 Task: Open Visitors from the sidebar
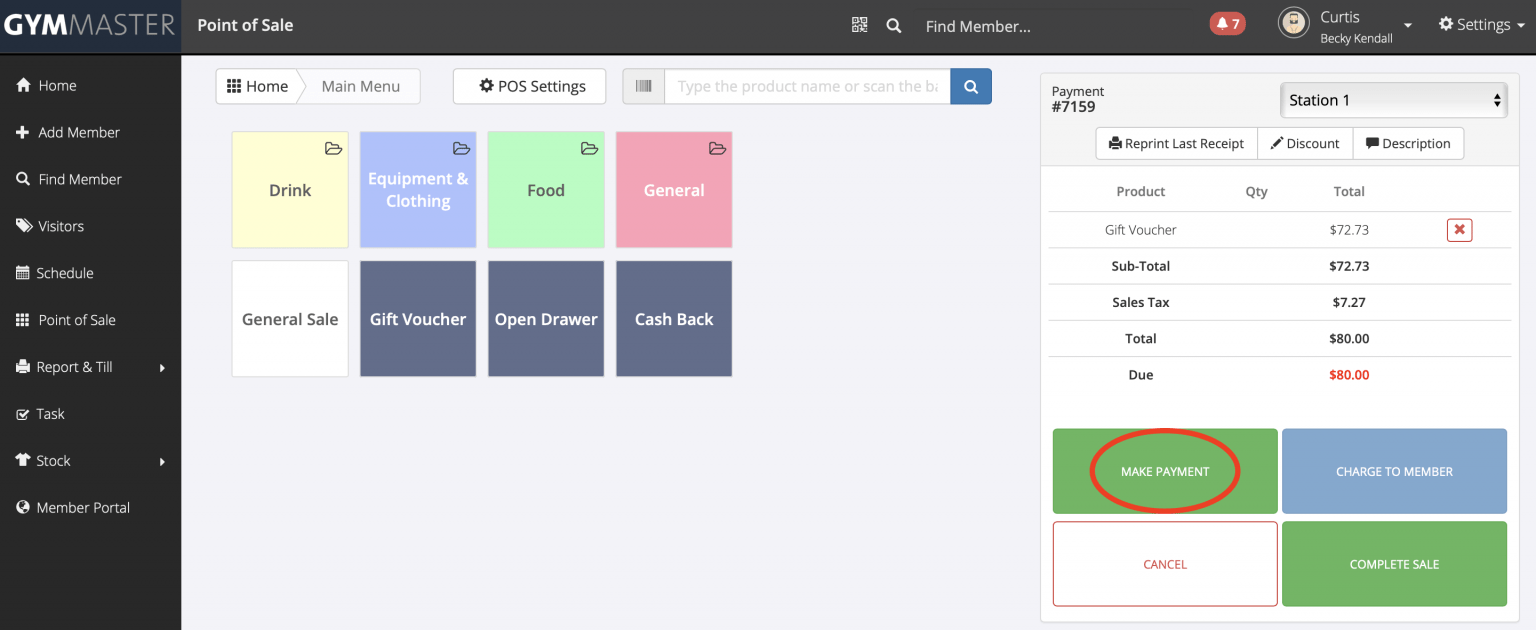point(61,226)
